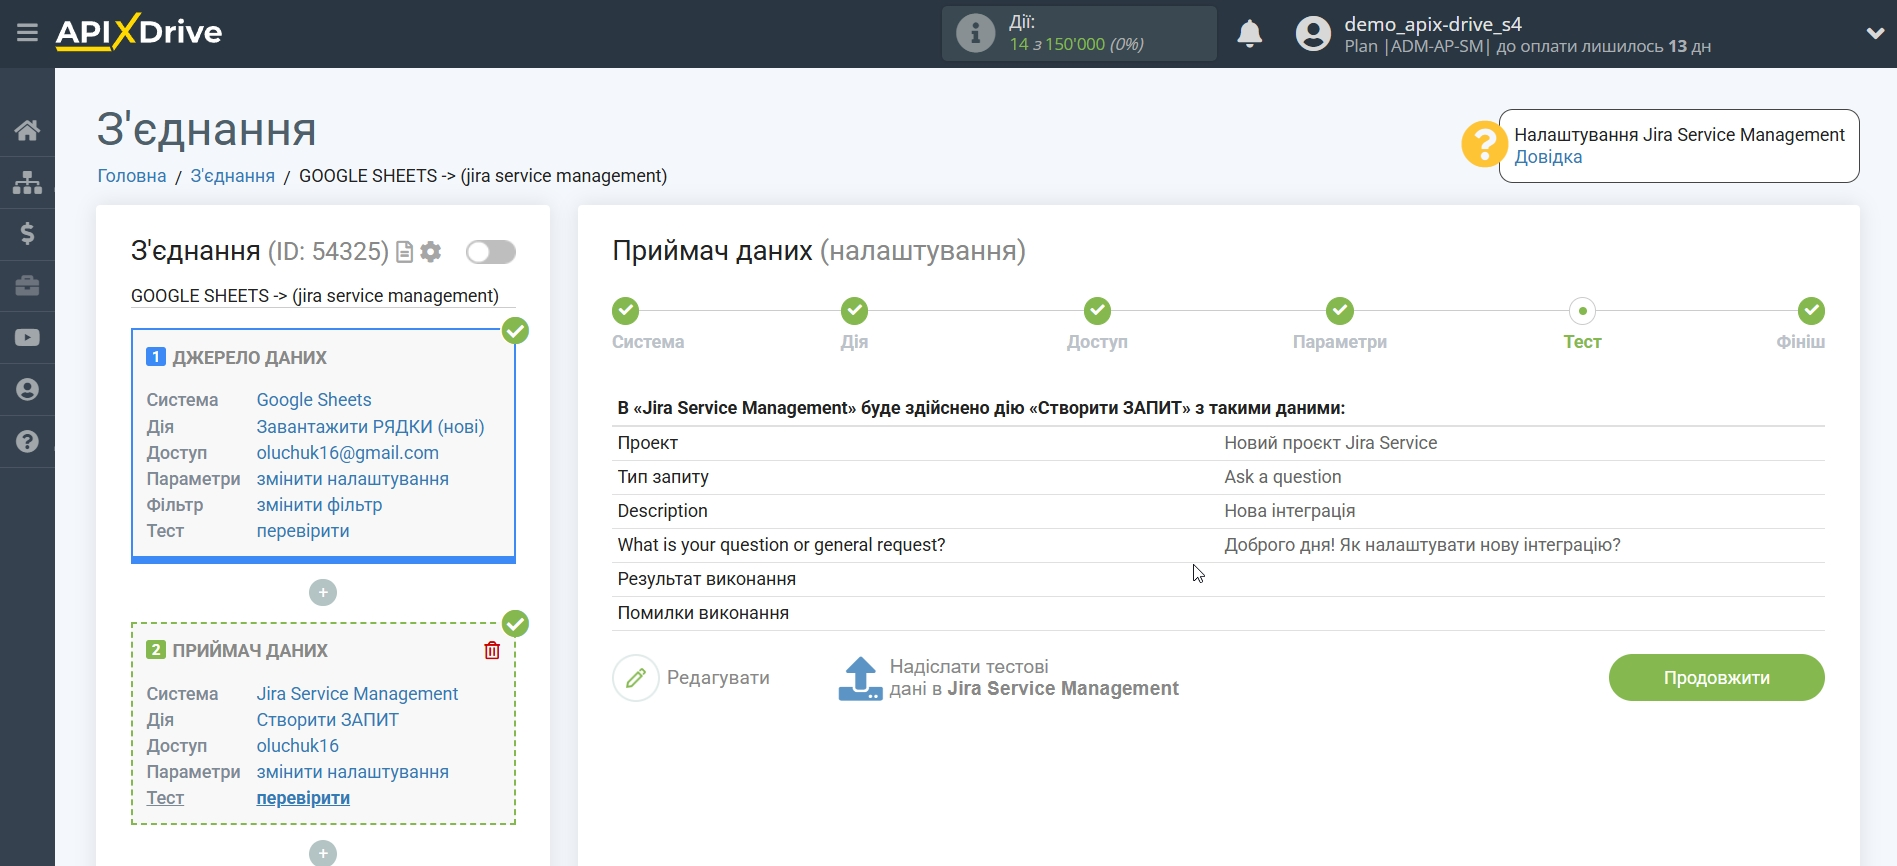Click the Редагувати pencil icon
1897x866 pixels.
[x=636, y=678]
